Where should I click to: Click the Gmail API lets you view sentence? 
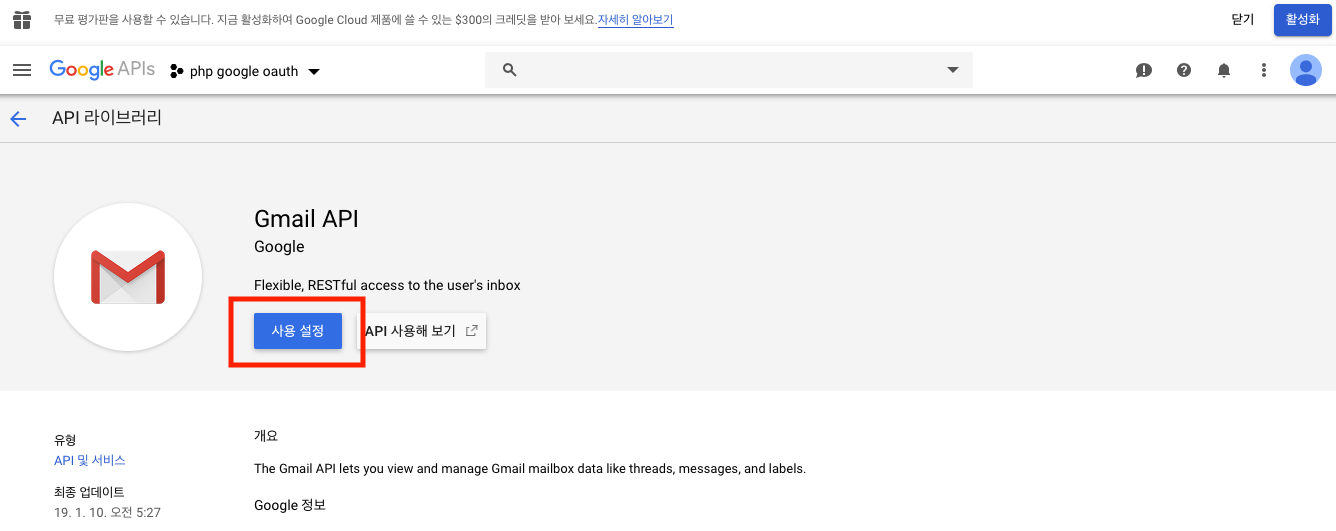click(x=530, y=468)
